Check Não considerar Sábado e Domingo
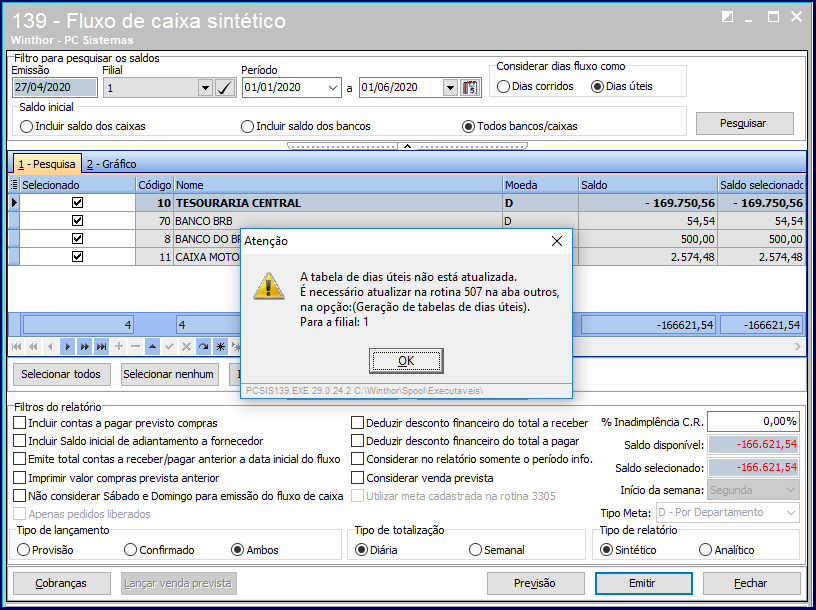Screen dimensions: 816x610 (19, 495)
